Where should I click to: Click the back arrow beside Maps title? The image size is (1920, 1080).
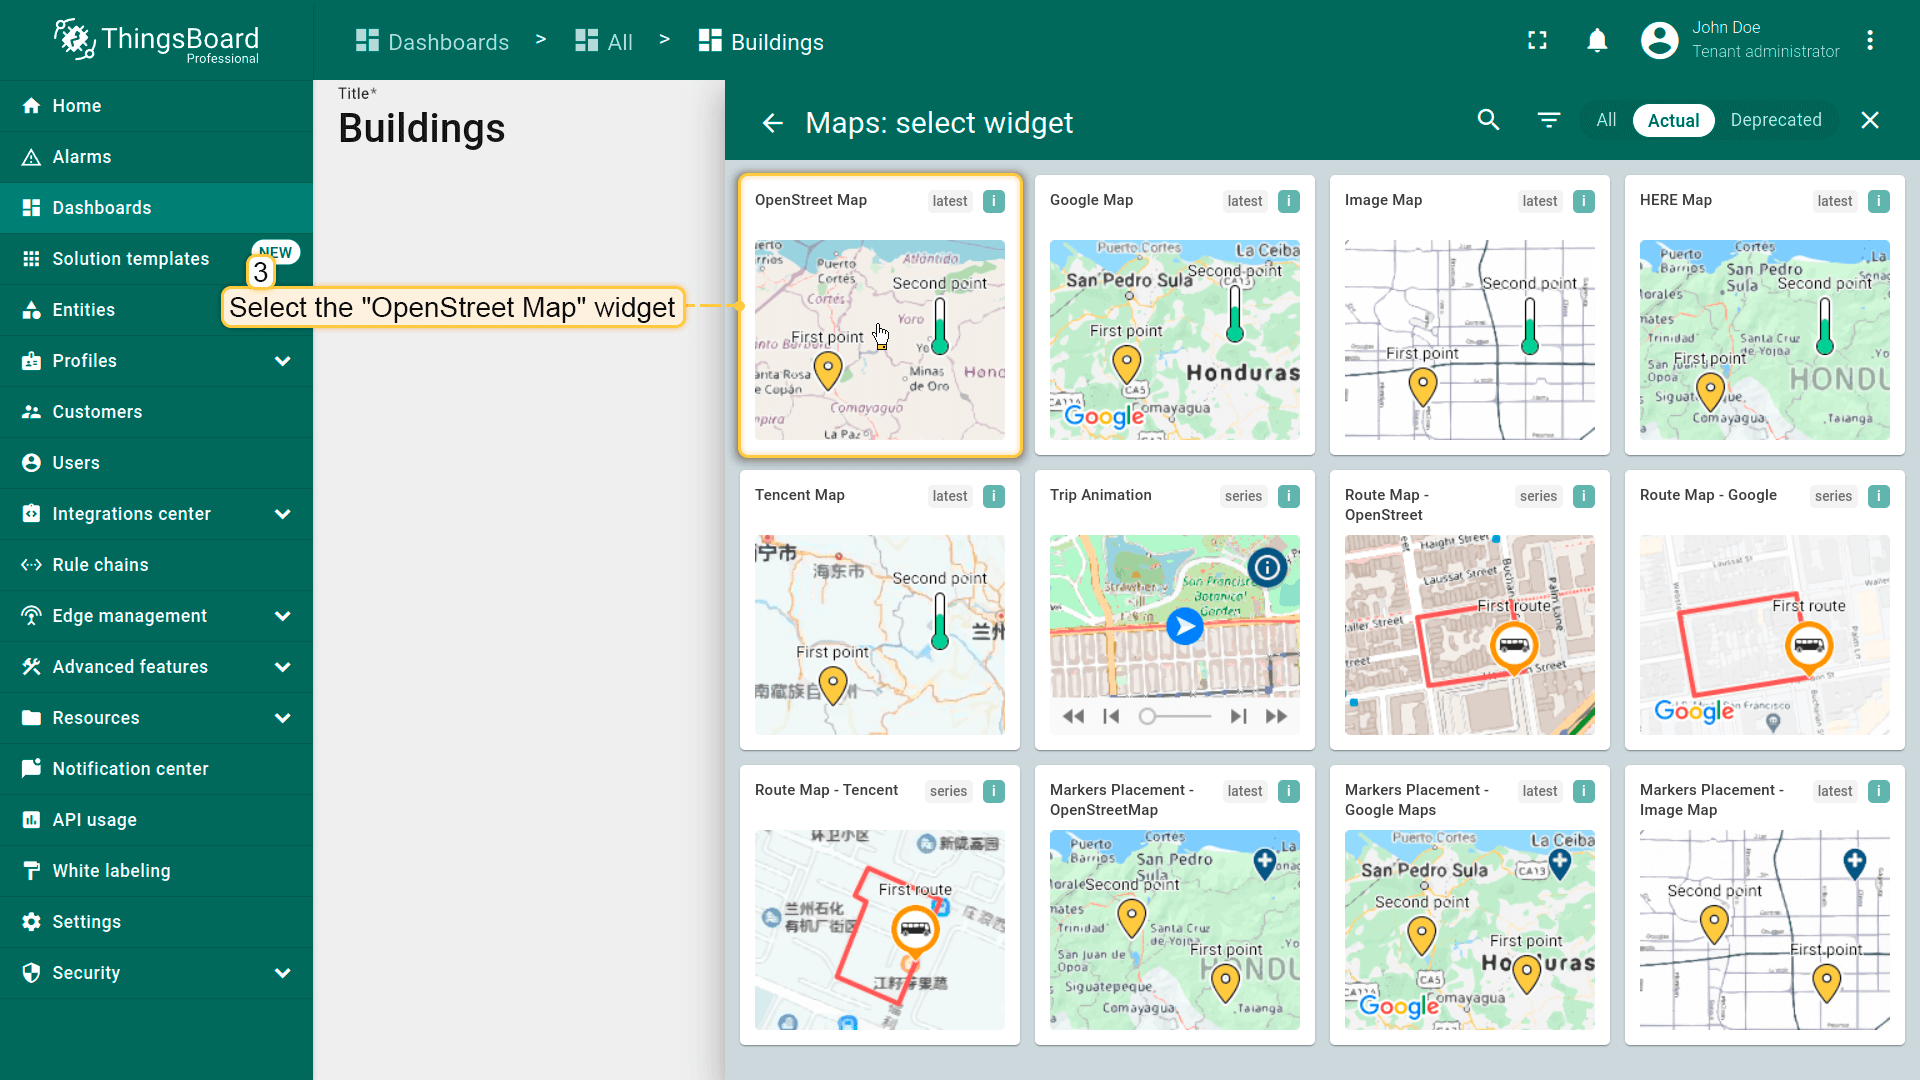[772, 123]
